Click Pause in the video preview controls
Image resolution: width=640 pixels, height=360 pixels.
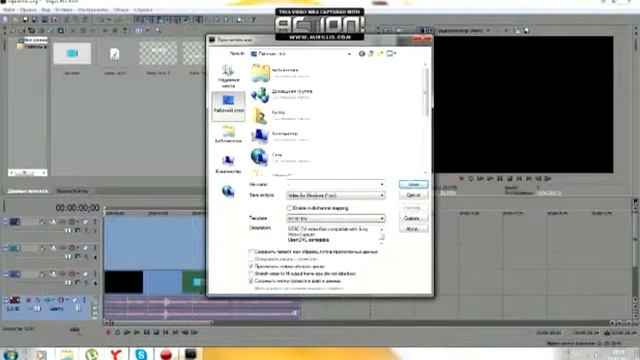(500, 179)
